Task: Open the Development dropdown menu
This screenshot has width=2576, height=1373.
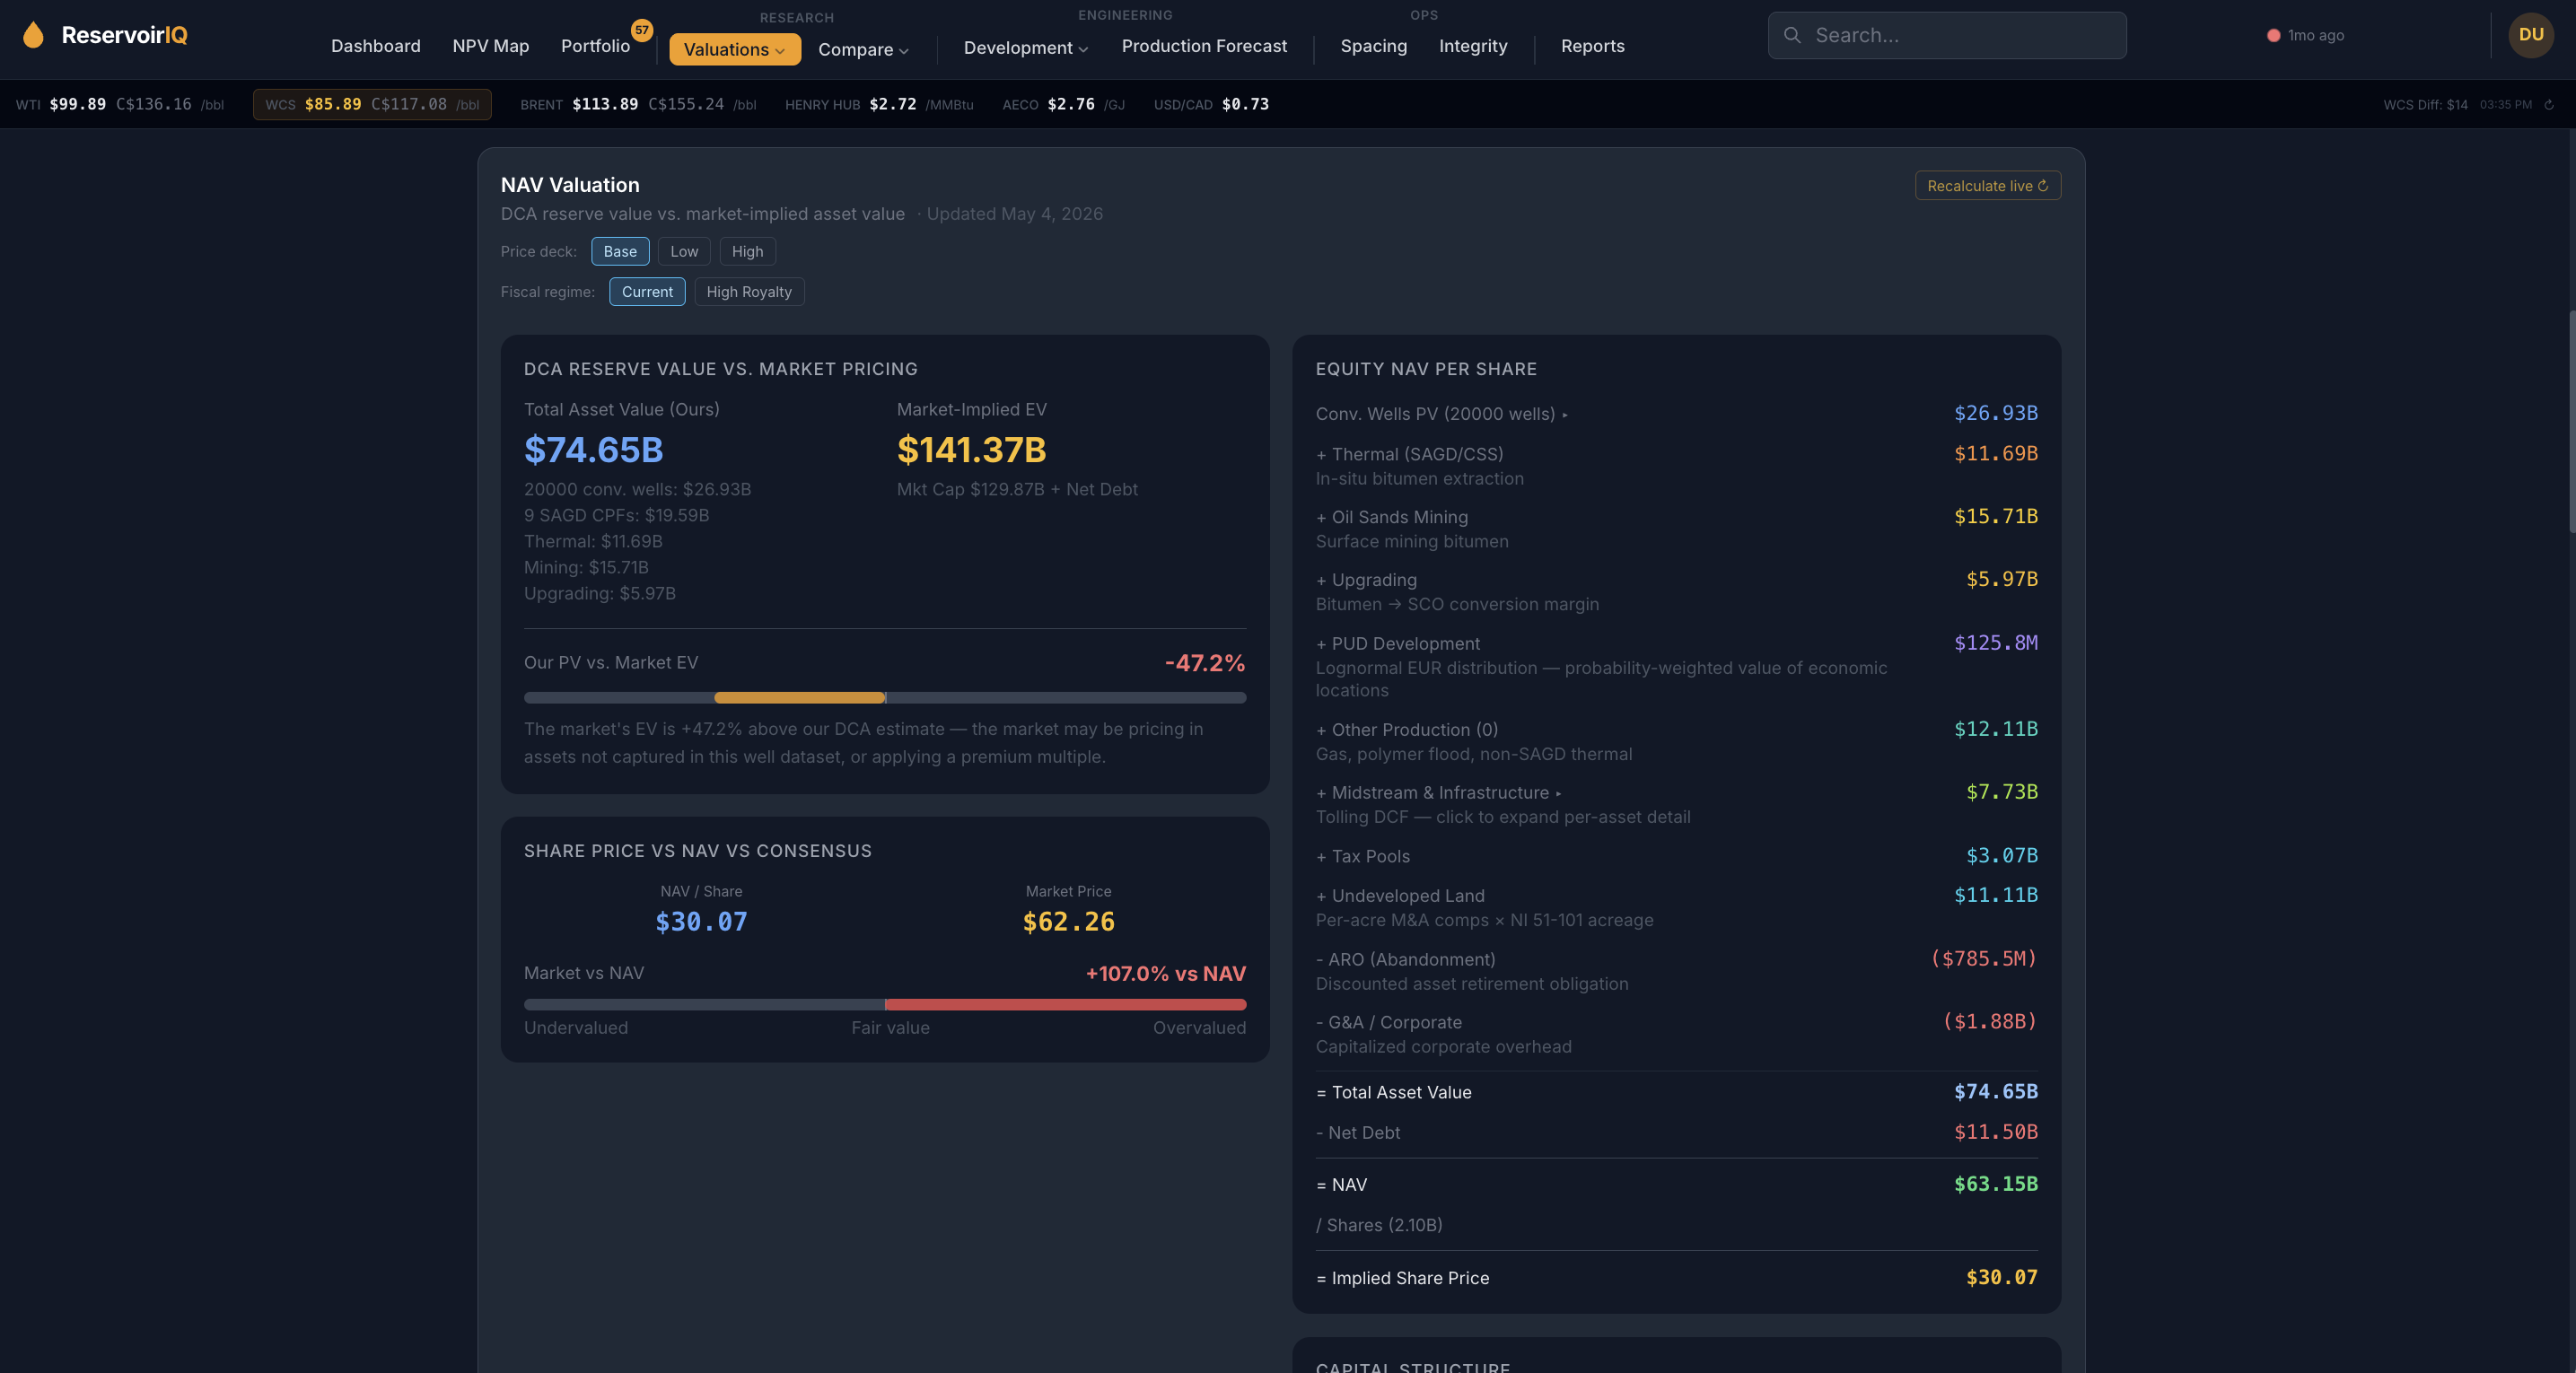Action: 1025,47
